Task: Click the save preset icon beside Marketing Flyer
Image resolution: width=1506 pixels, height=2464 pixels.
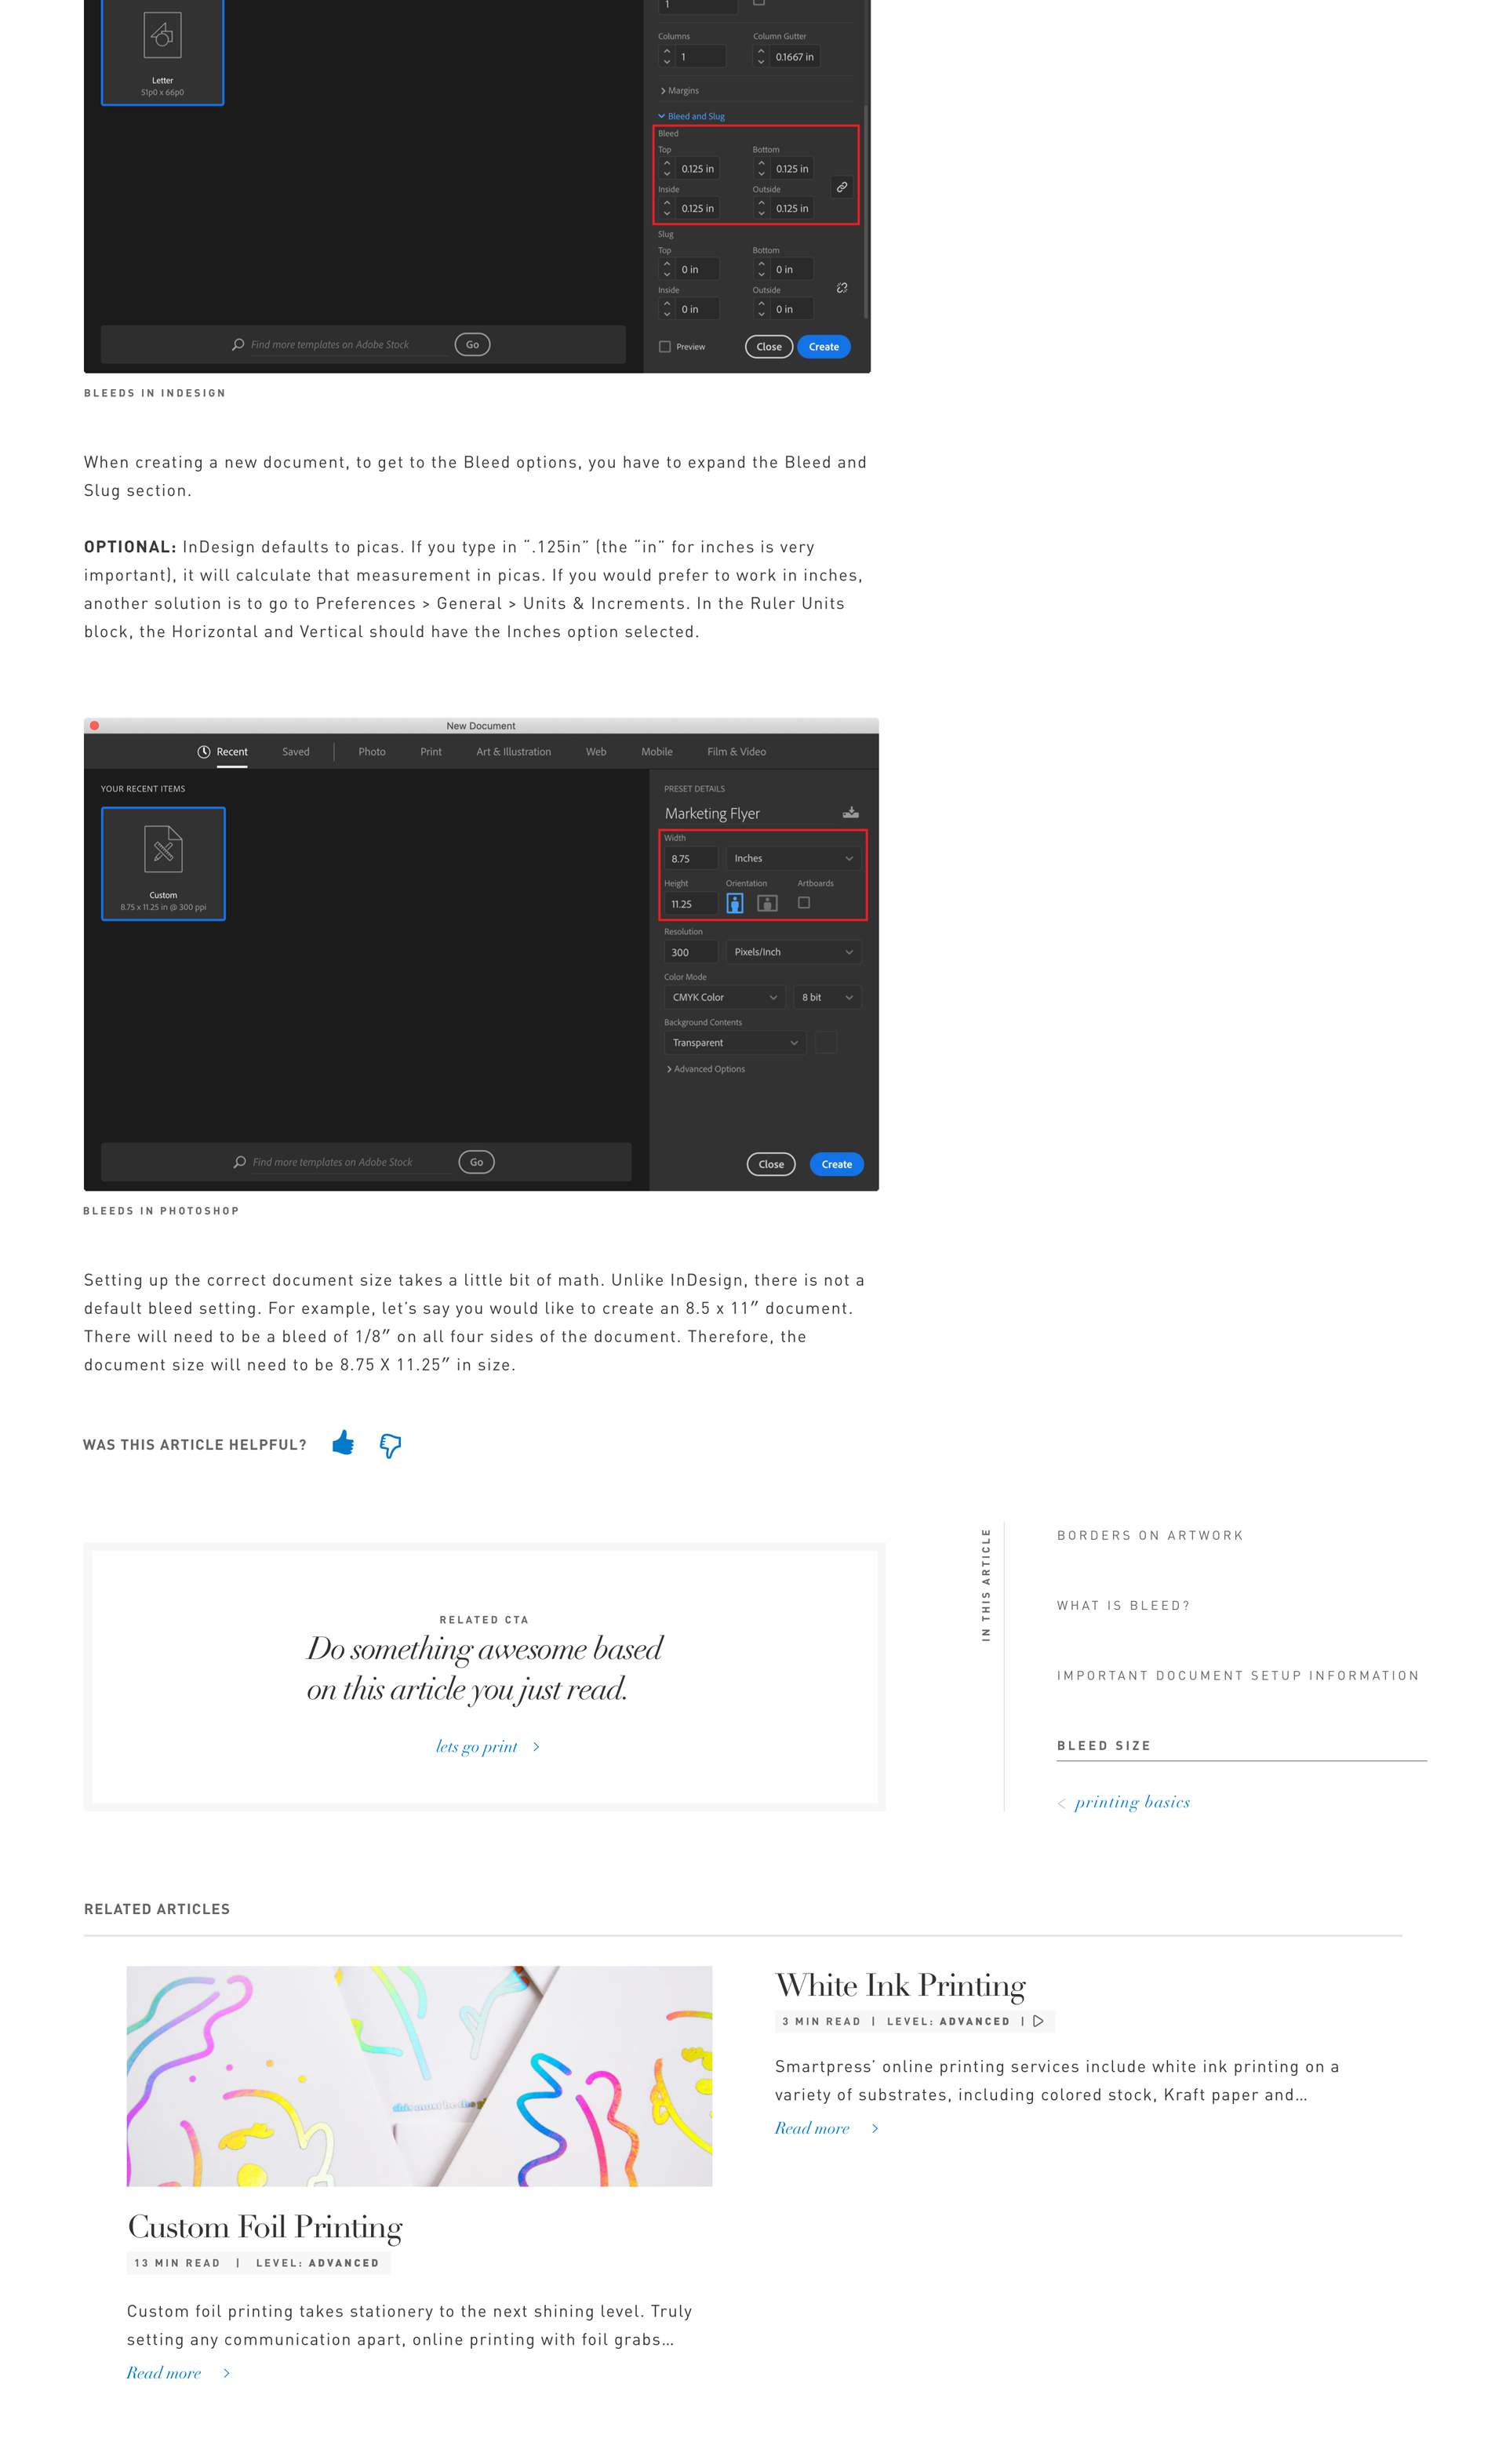Action: pos(850,812)
